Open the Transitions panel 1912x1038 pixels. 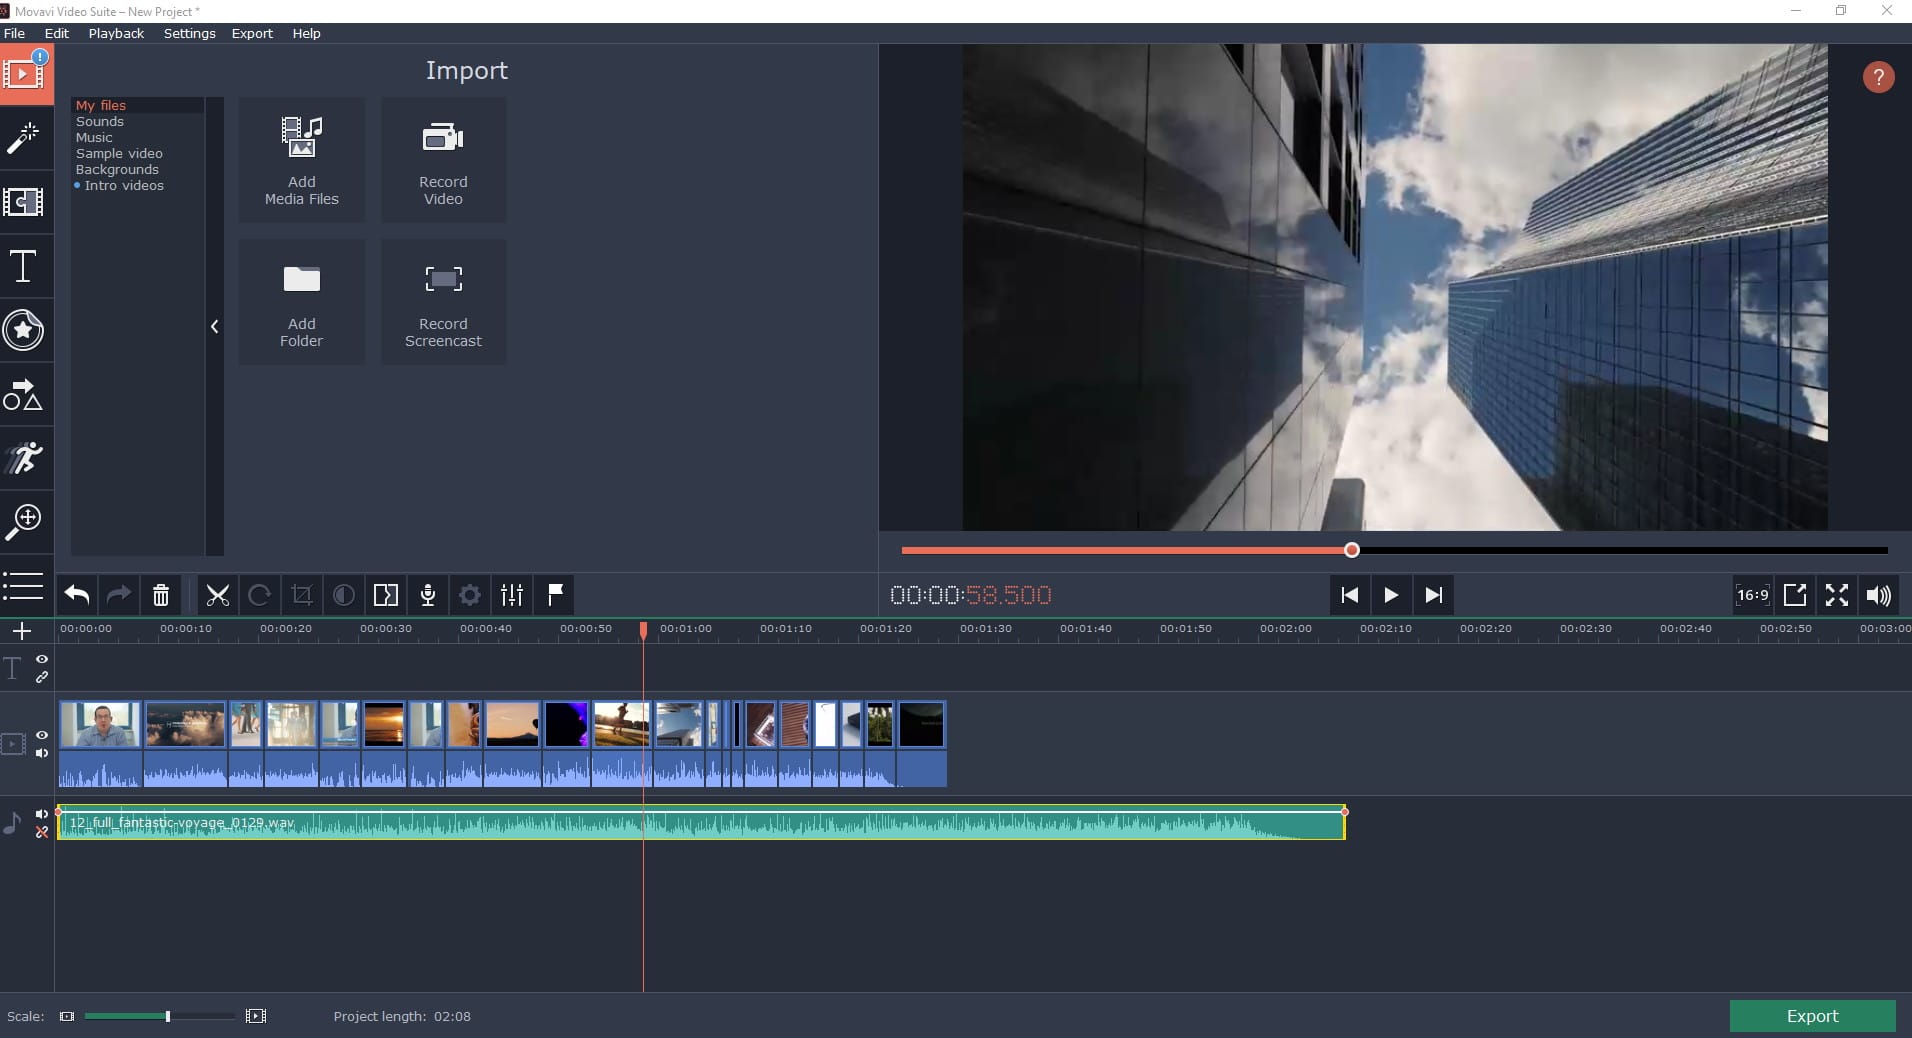click(23, 202)
